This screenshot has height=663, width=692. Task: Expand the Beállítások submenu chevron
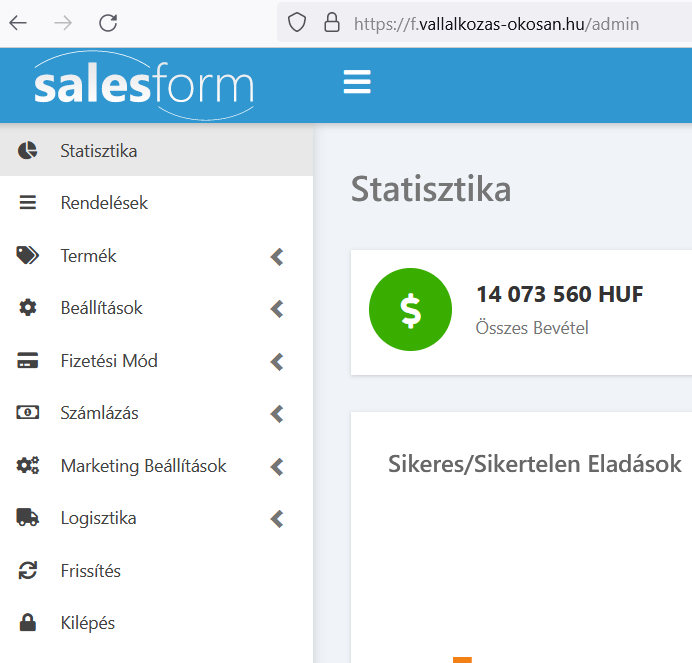tap(277, 309)
